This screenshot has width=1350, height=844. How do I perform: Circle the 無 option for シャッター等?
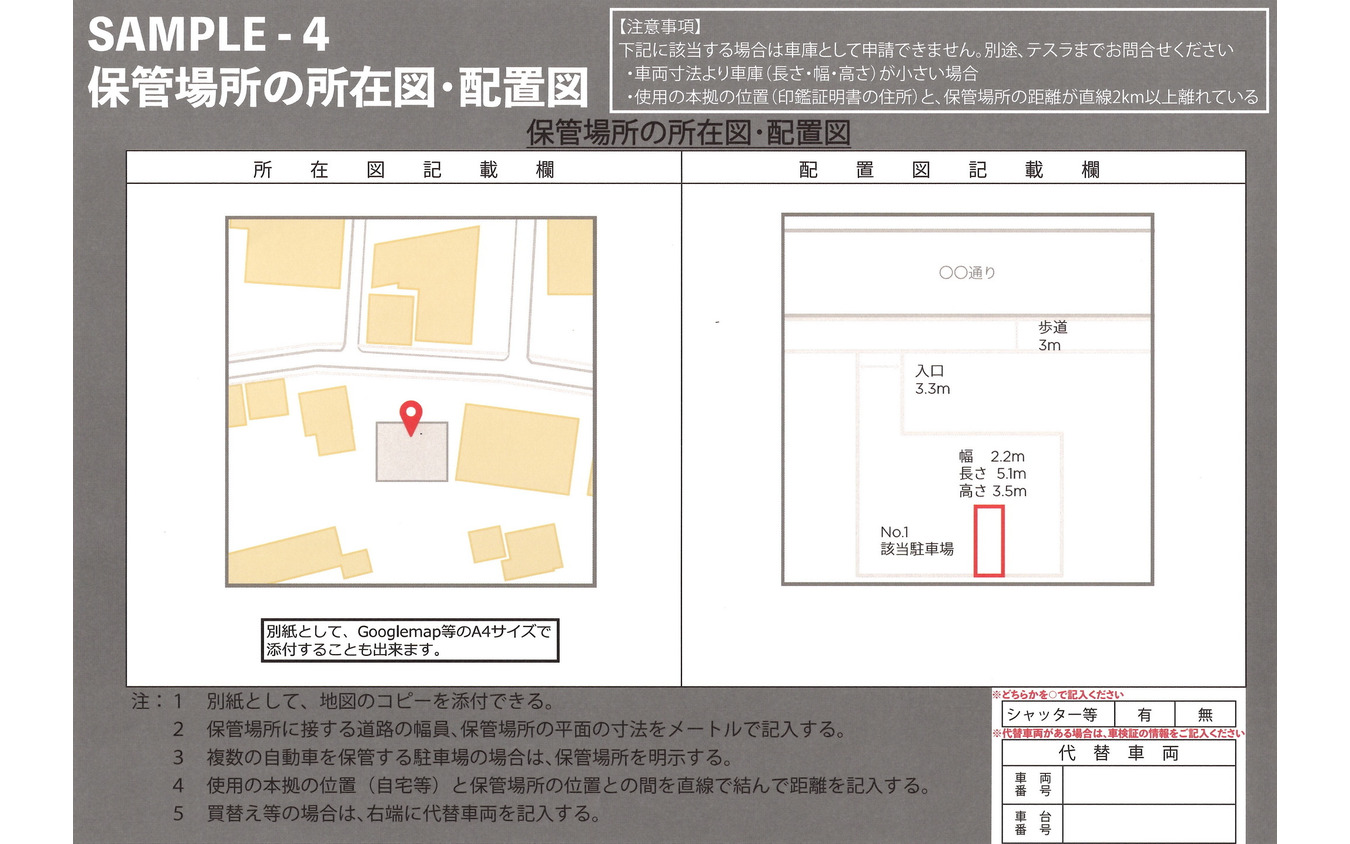point(1205,714)
